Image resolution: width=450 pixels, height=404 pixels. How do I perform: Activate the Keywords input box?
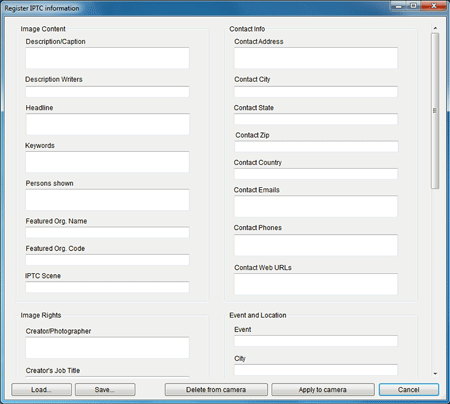click(x=107, y=162)
